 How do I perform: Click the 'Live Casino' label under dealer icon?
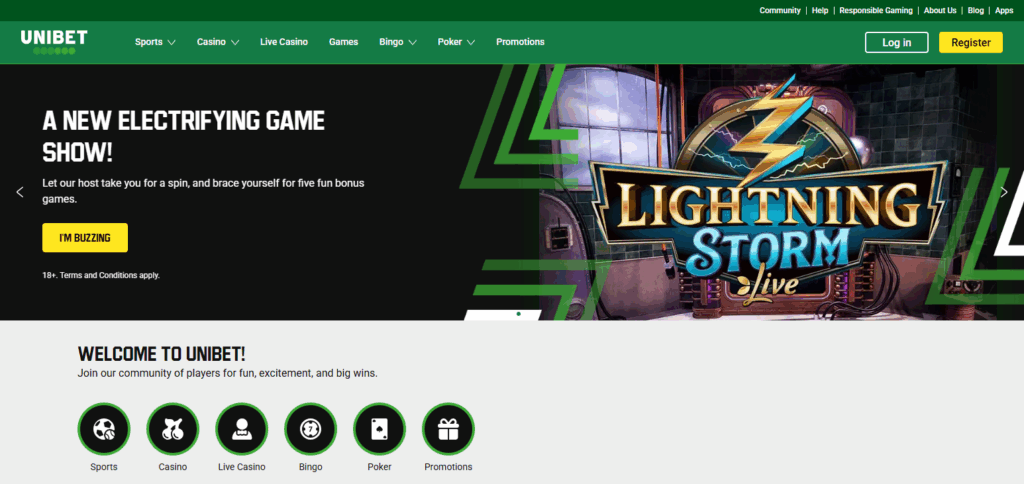242,467
